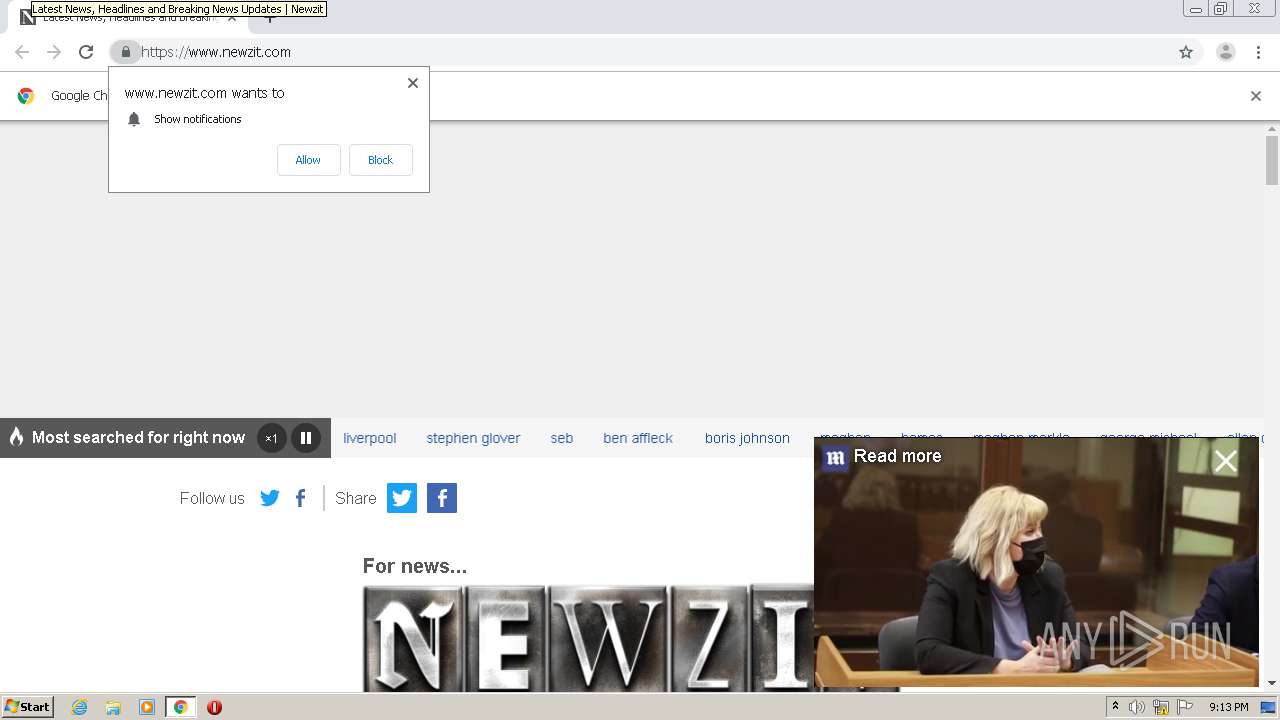Open the stephen glover trending search
Image resolution: width=1280 pixels, height=720 pixels.
tap(473, 438)
